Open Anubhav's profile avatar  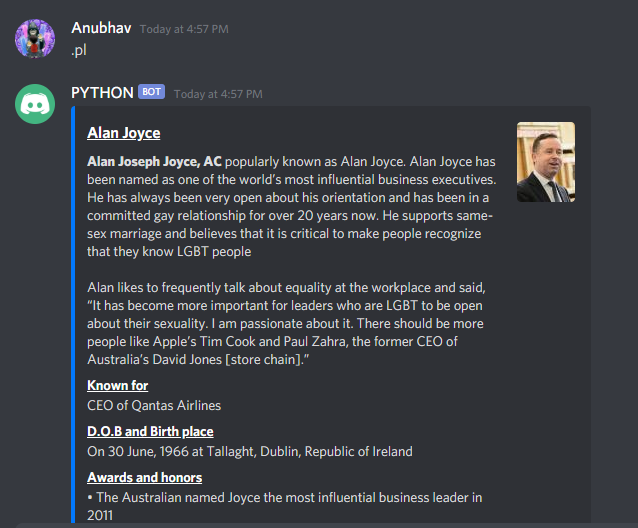(x=35, y=39)
